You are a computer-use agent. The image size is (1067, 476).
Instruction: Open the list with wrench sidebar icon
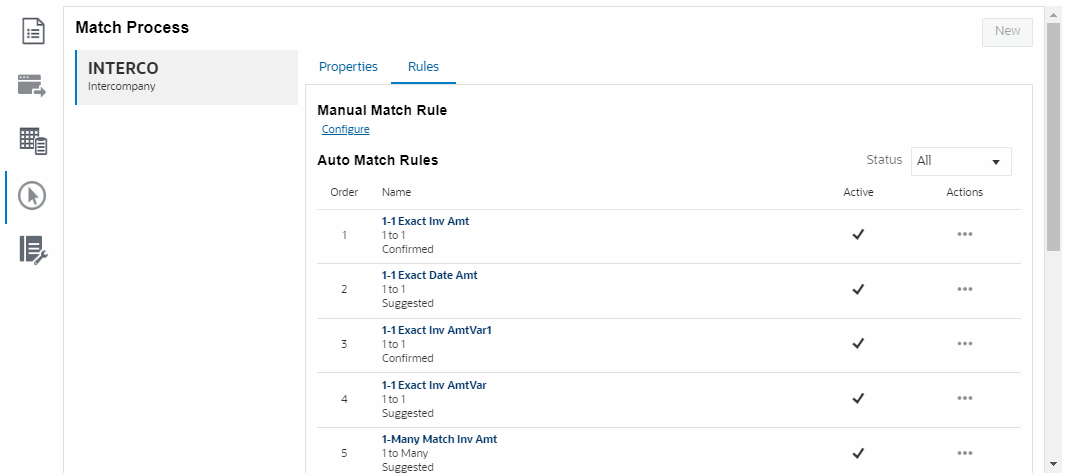click(x=33, y=250)
